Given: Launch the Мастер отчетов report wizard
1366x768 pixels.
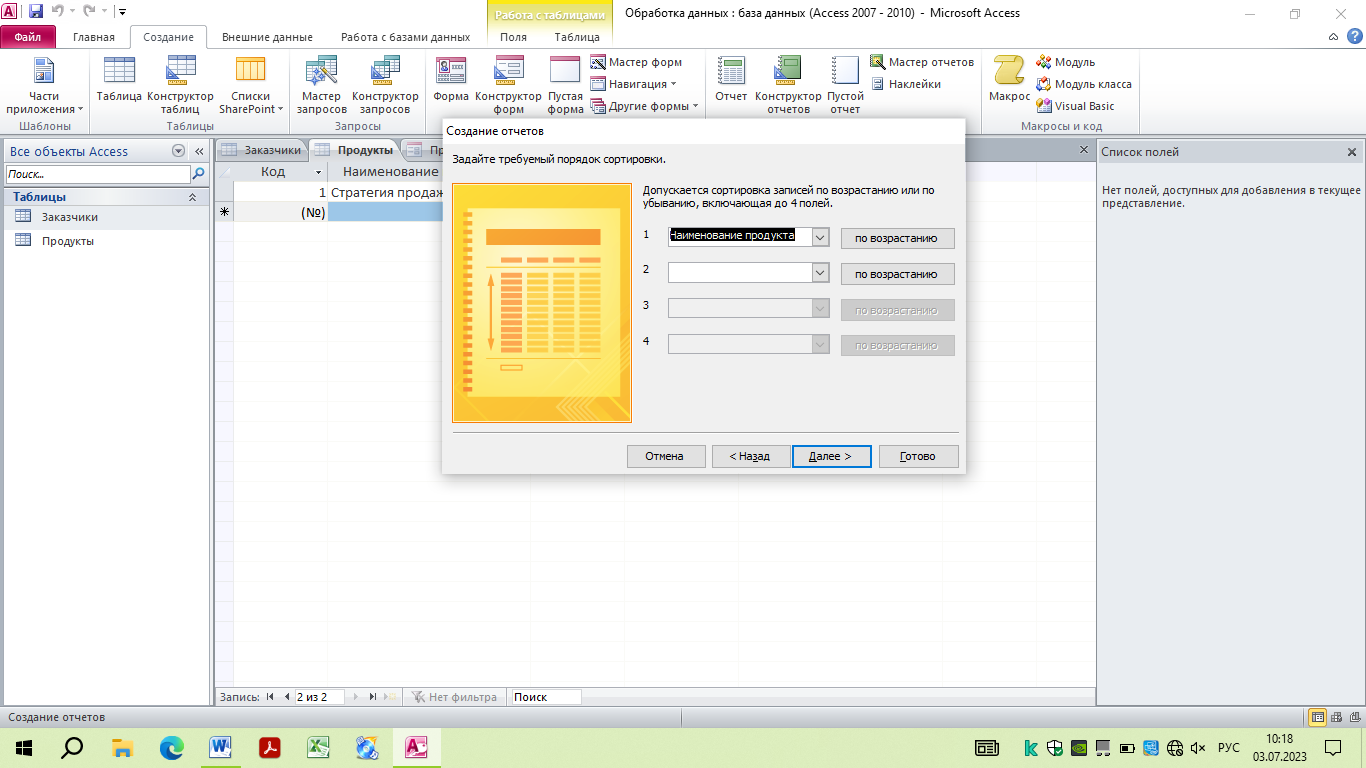Looking at the screenshot, I should point(922,62).
